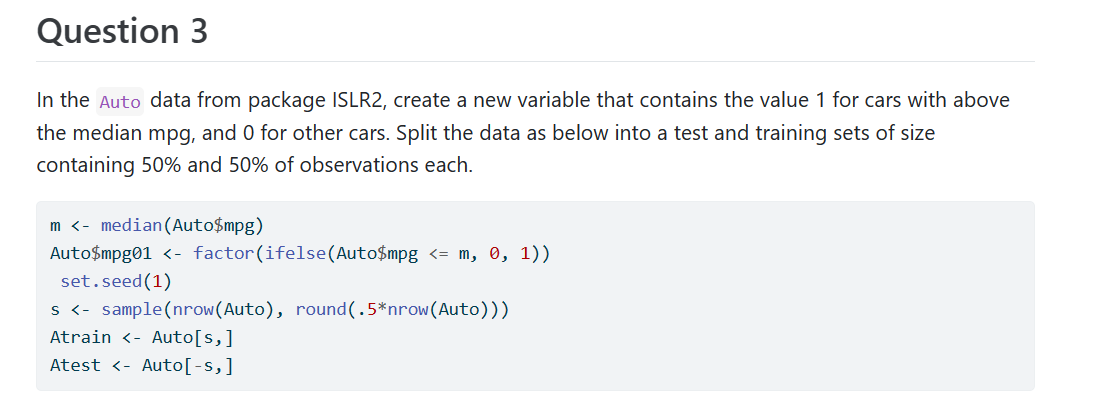Image resolution: width=1107 pixels, height=406 pixels.
Task: Click set.seed in the code block
Action: click(x=102, y=281)
